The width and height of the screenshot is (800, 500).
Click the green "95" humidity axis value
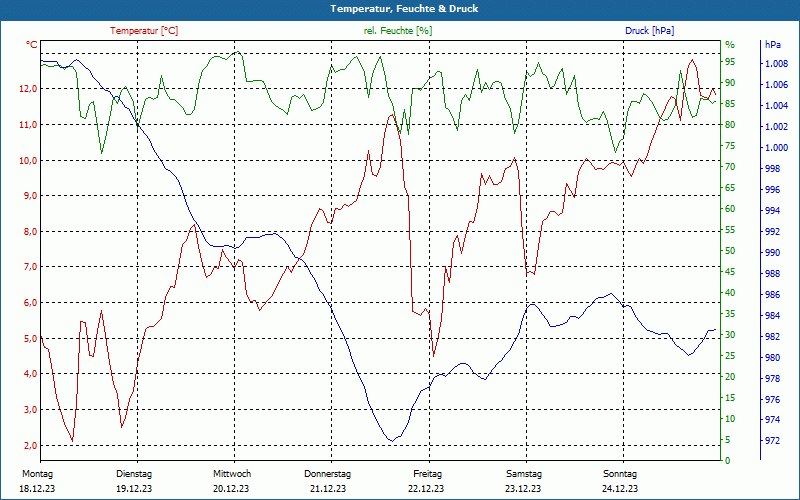[730, 62]
